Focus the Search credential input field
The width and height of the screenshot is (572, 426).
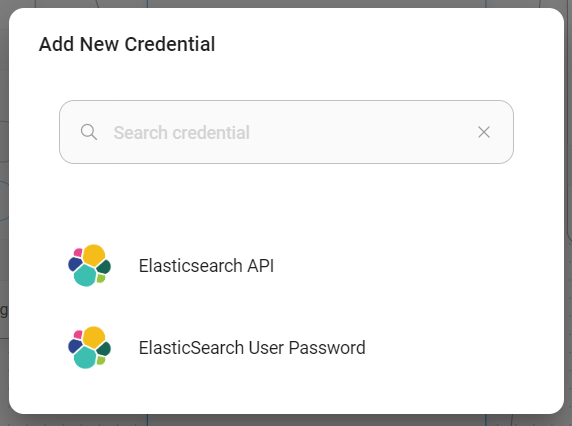[286, 132]
